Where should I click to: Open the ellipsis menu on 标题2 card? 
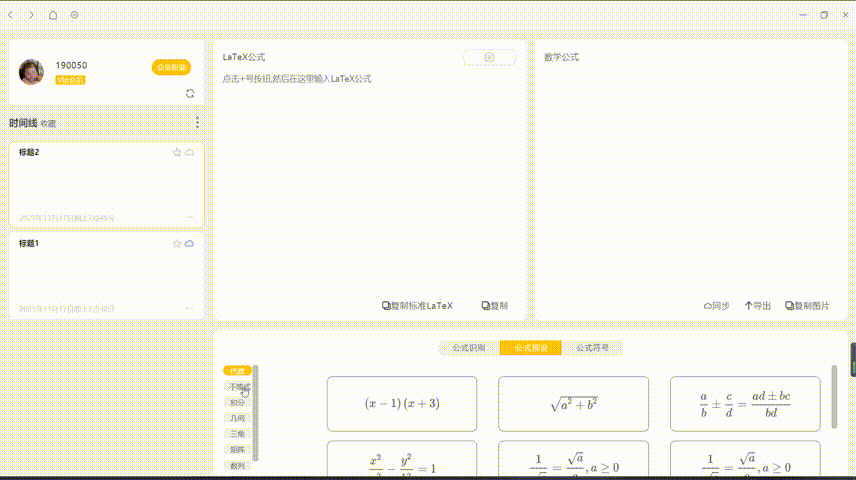189,217
